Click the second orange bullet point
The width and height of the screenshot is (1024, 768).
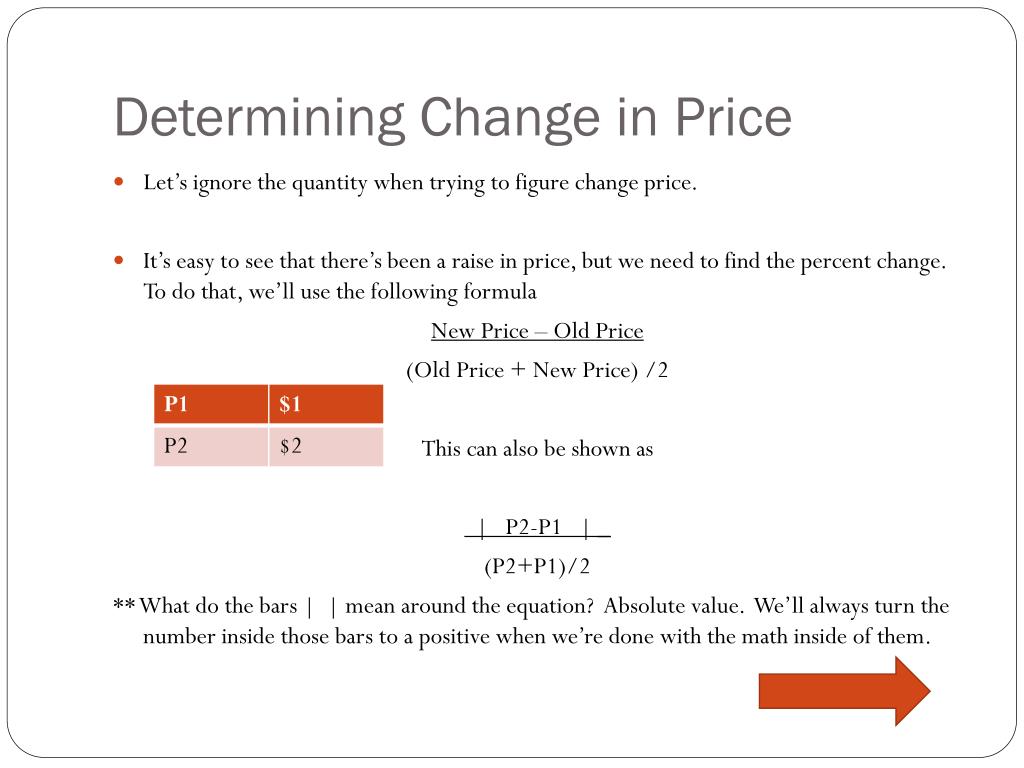[119, 261]
